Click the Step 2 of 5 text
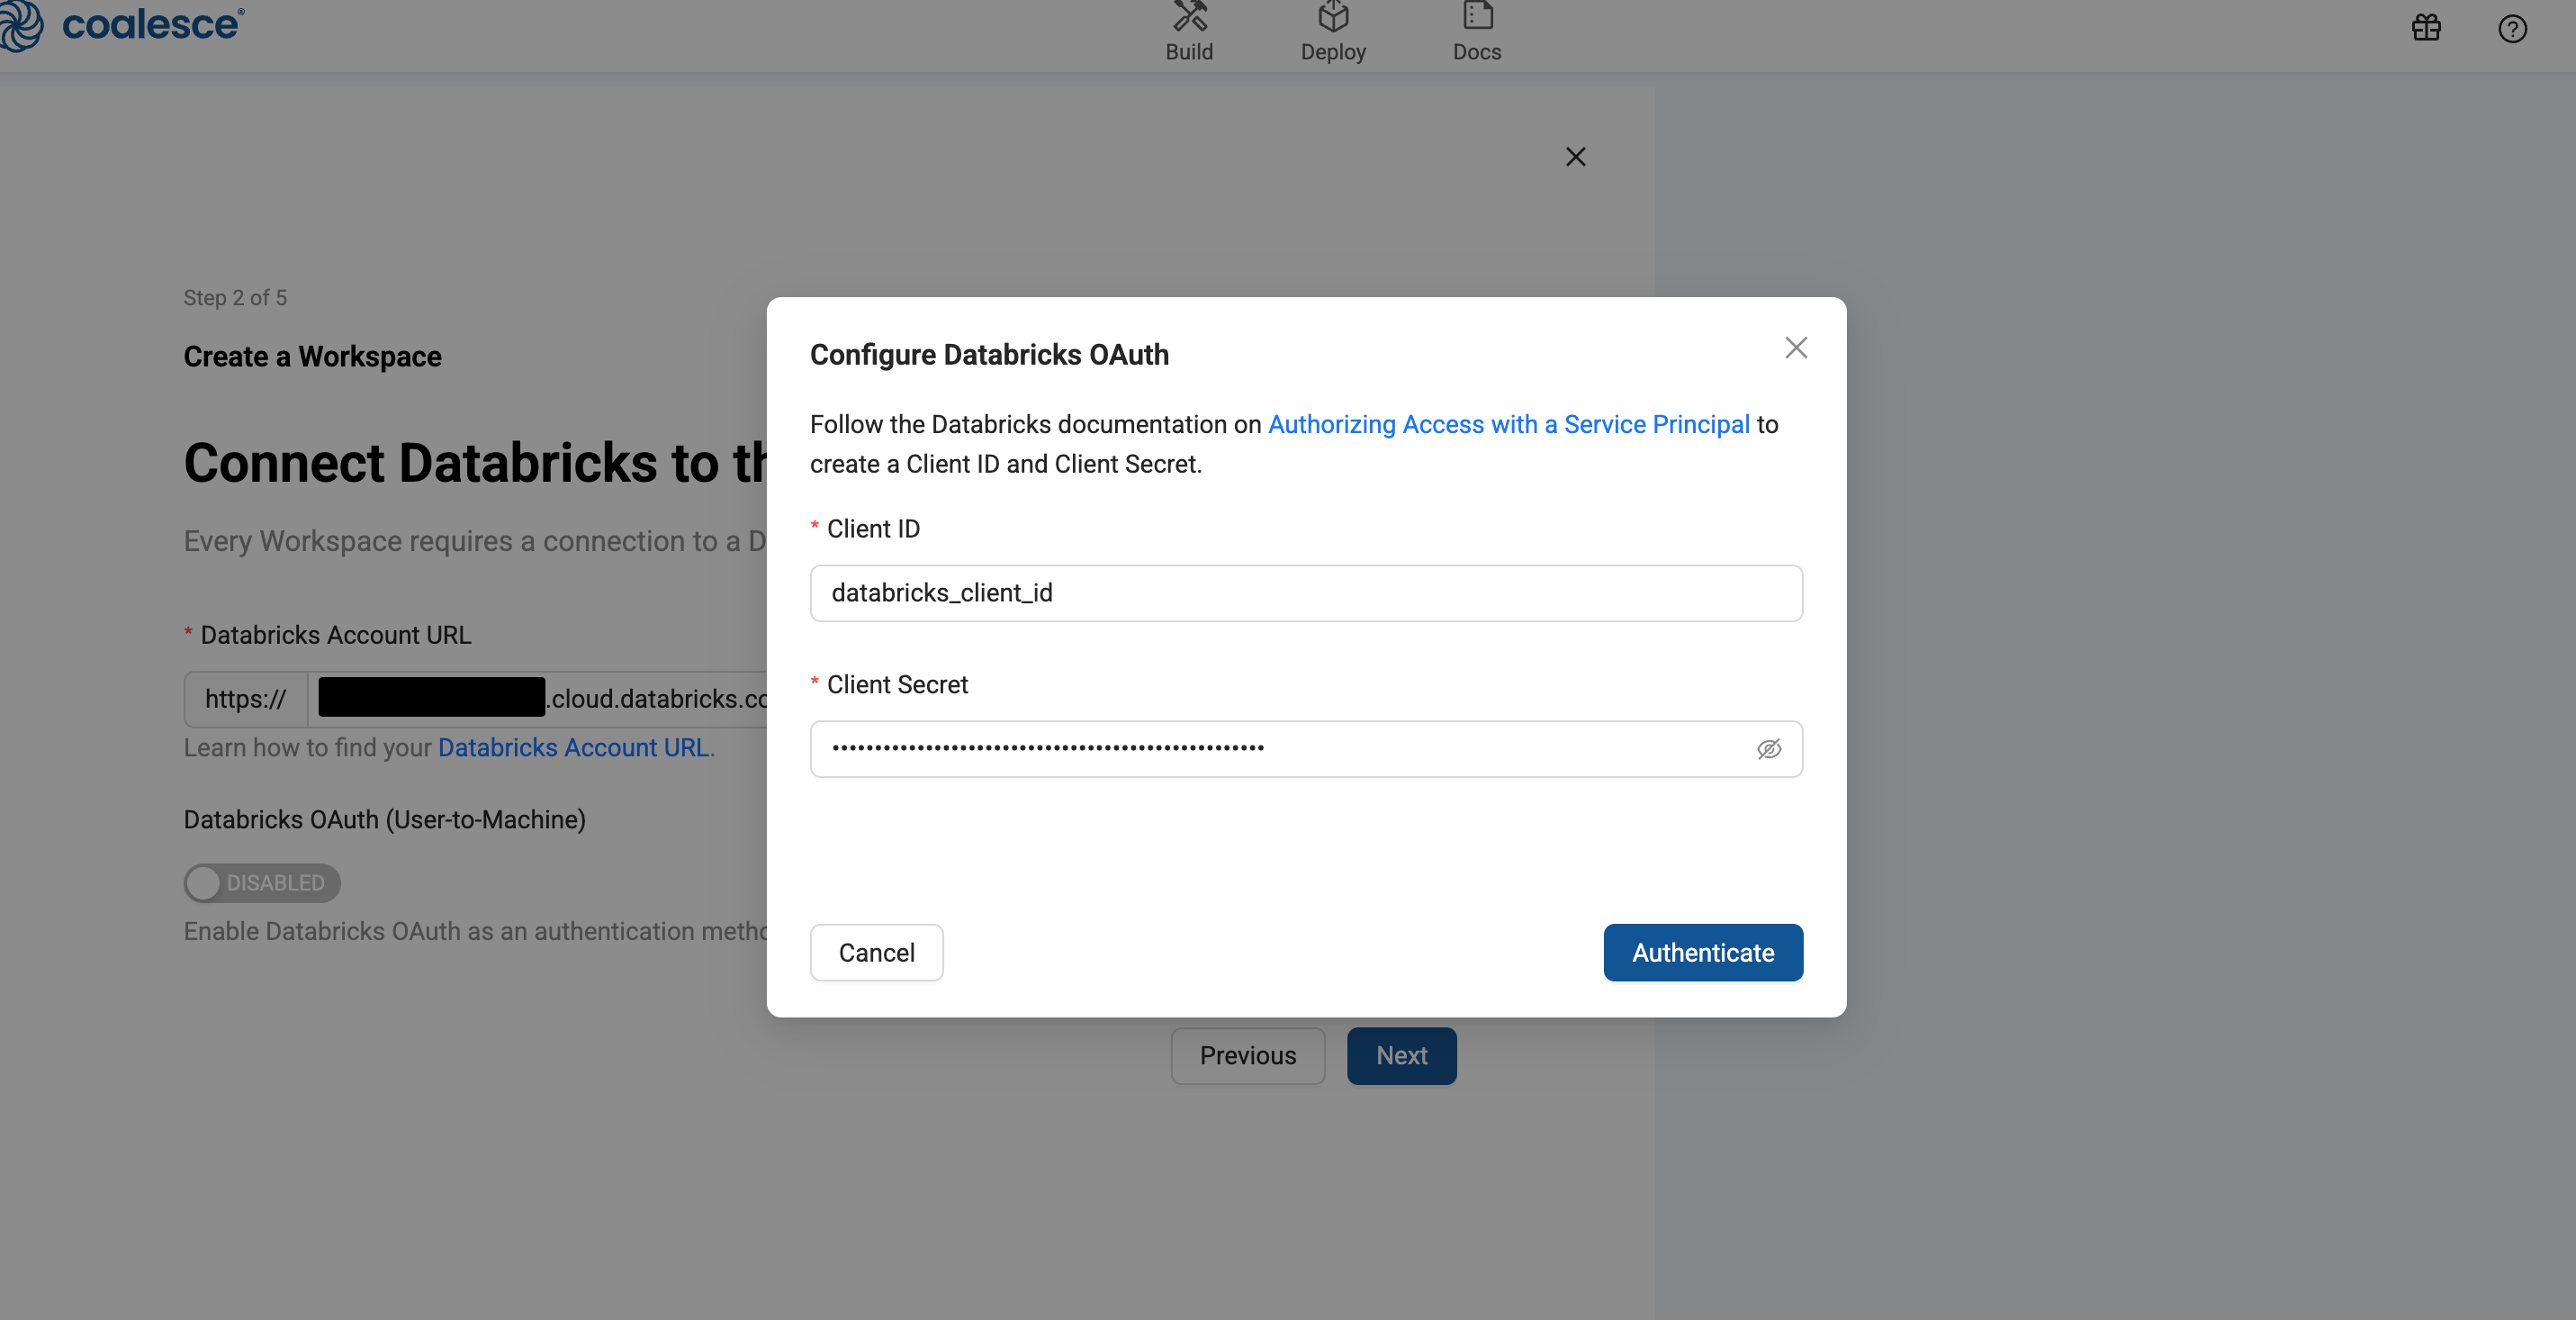The height and width of the screenshot is (1320, 2576). [x=235, y=298]
